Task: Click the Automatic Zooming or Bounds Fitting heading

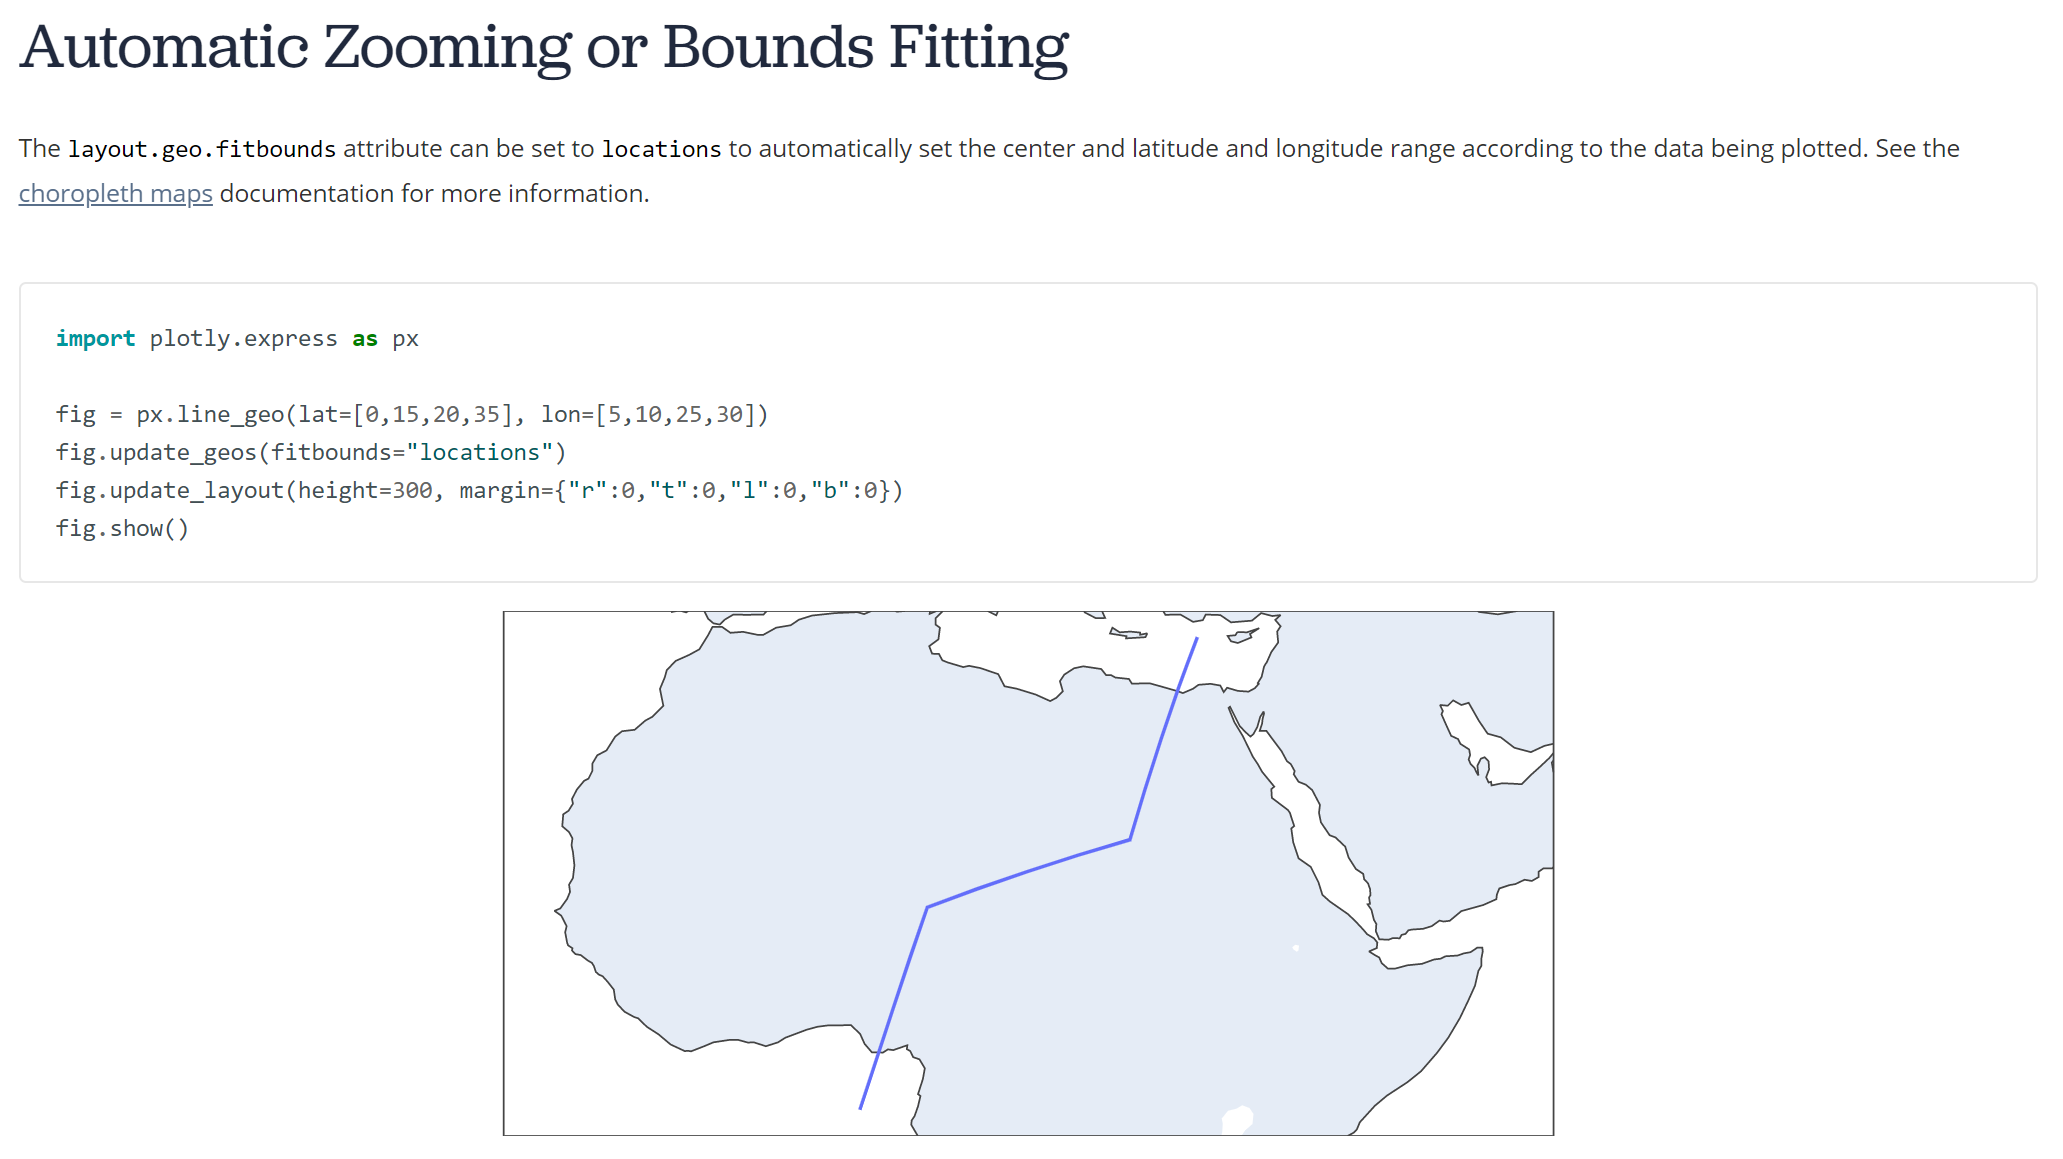Action: pos(544,48)
